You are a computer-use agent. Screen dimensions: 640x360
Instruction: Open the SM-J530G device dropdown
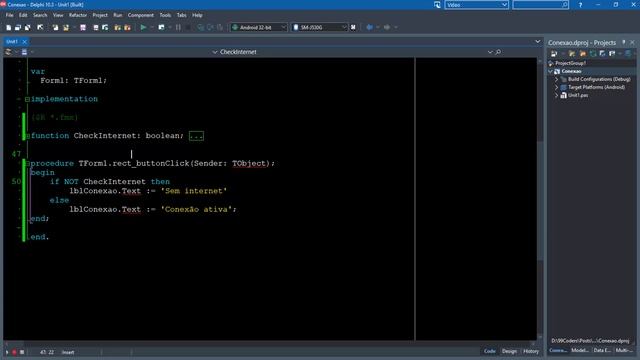(320, 27)
